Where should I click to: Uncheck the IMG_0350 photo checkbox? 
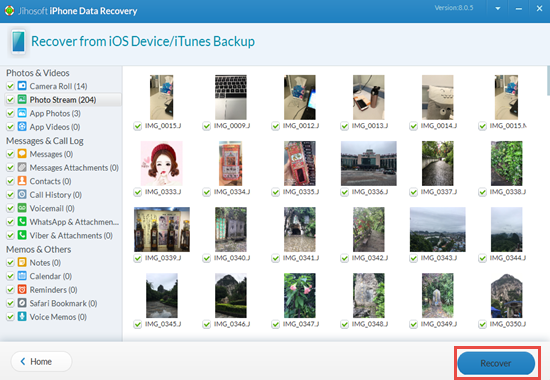point(483,324)
